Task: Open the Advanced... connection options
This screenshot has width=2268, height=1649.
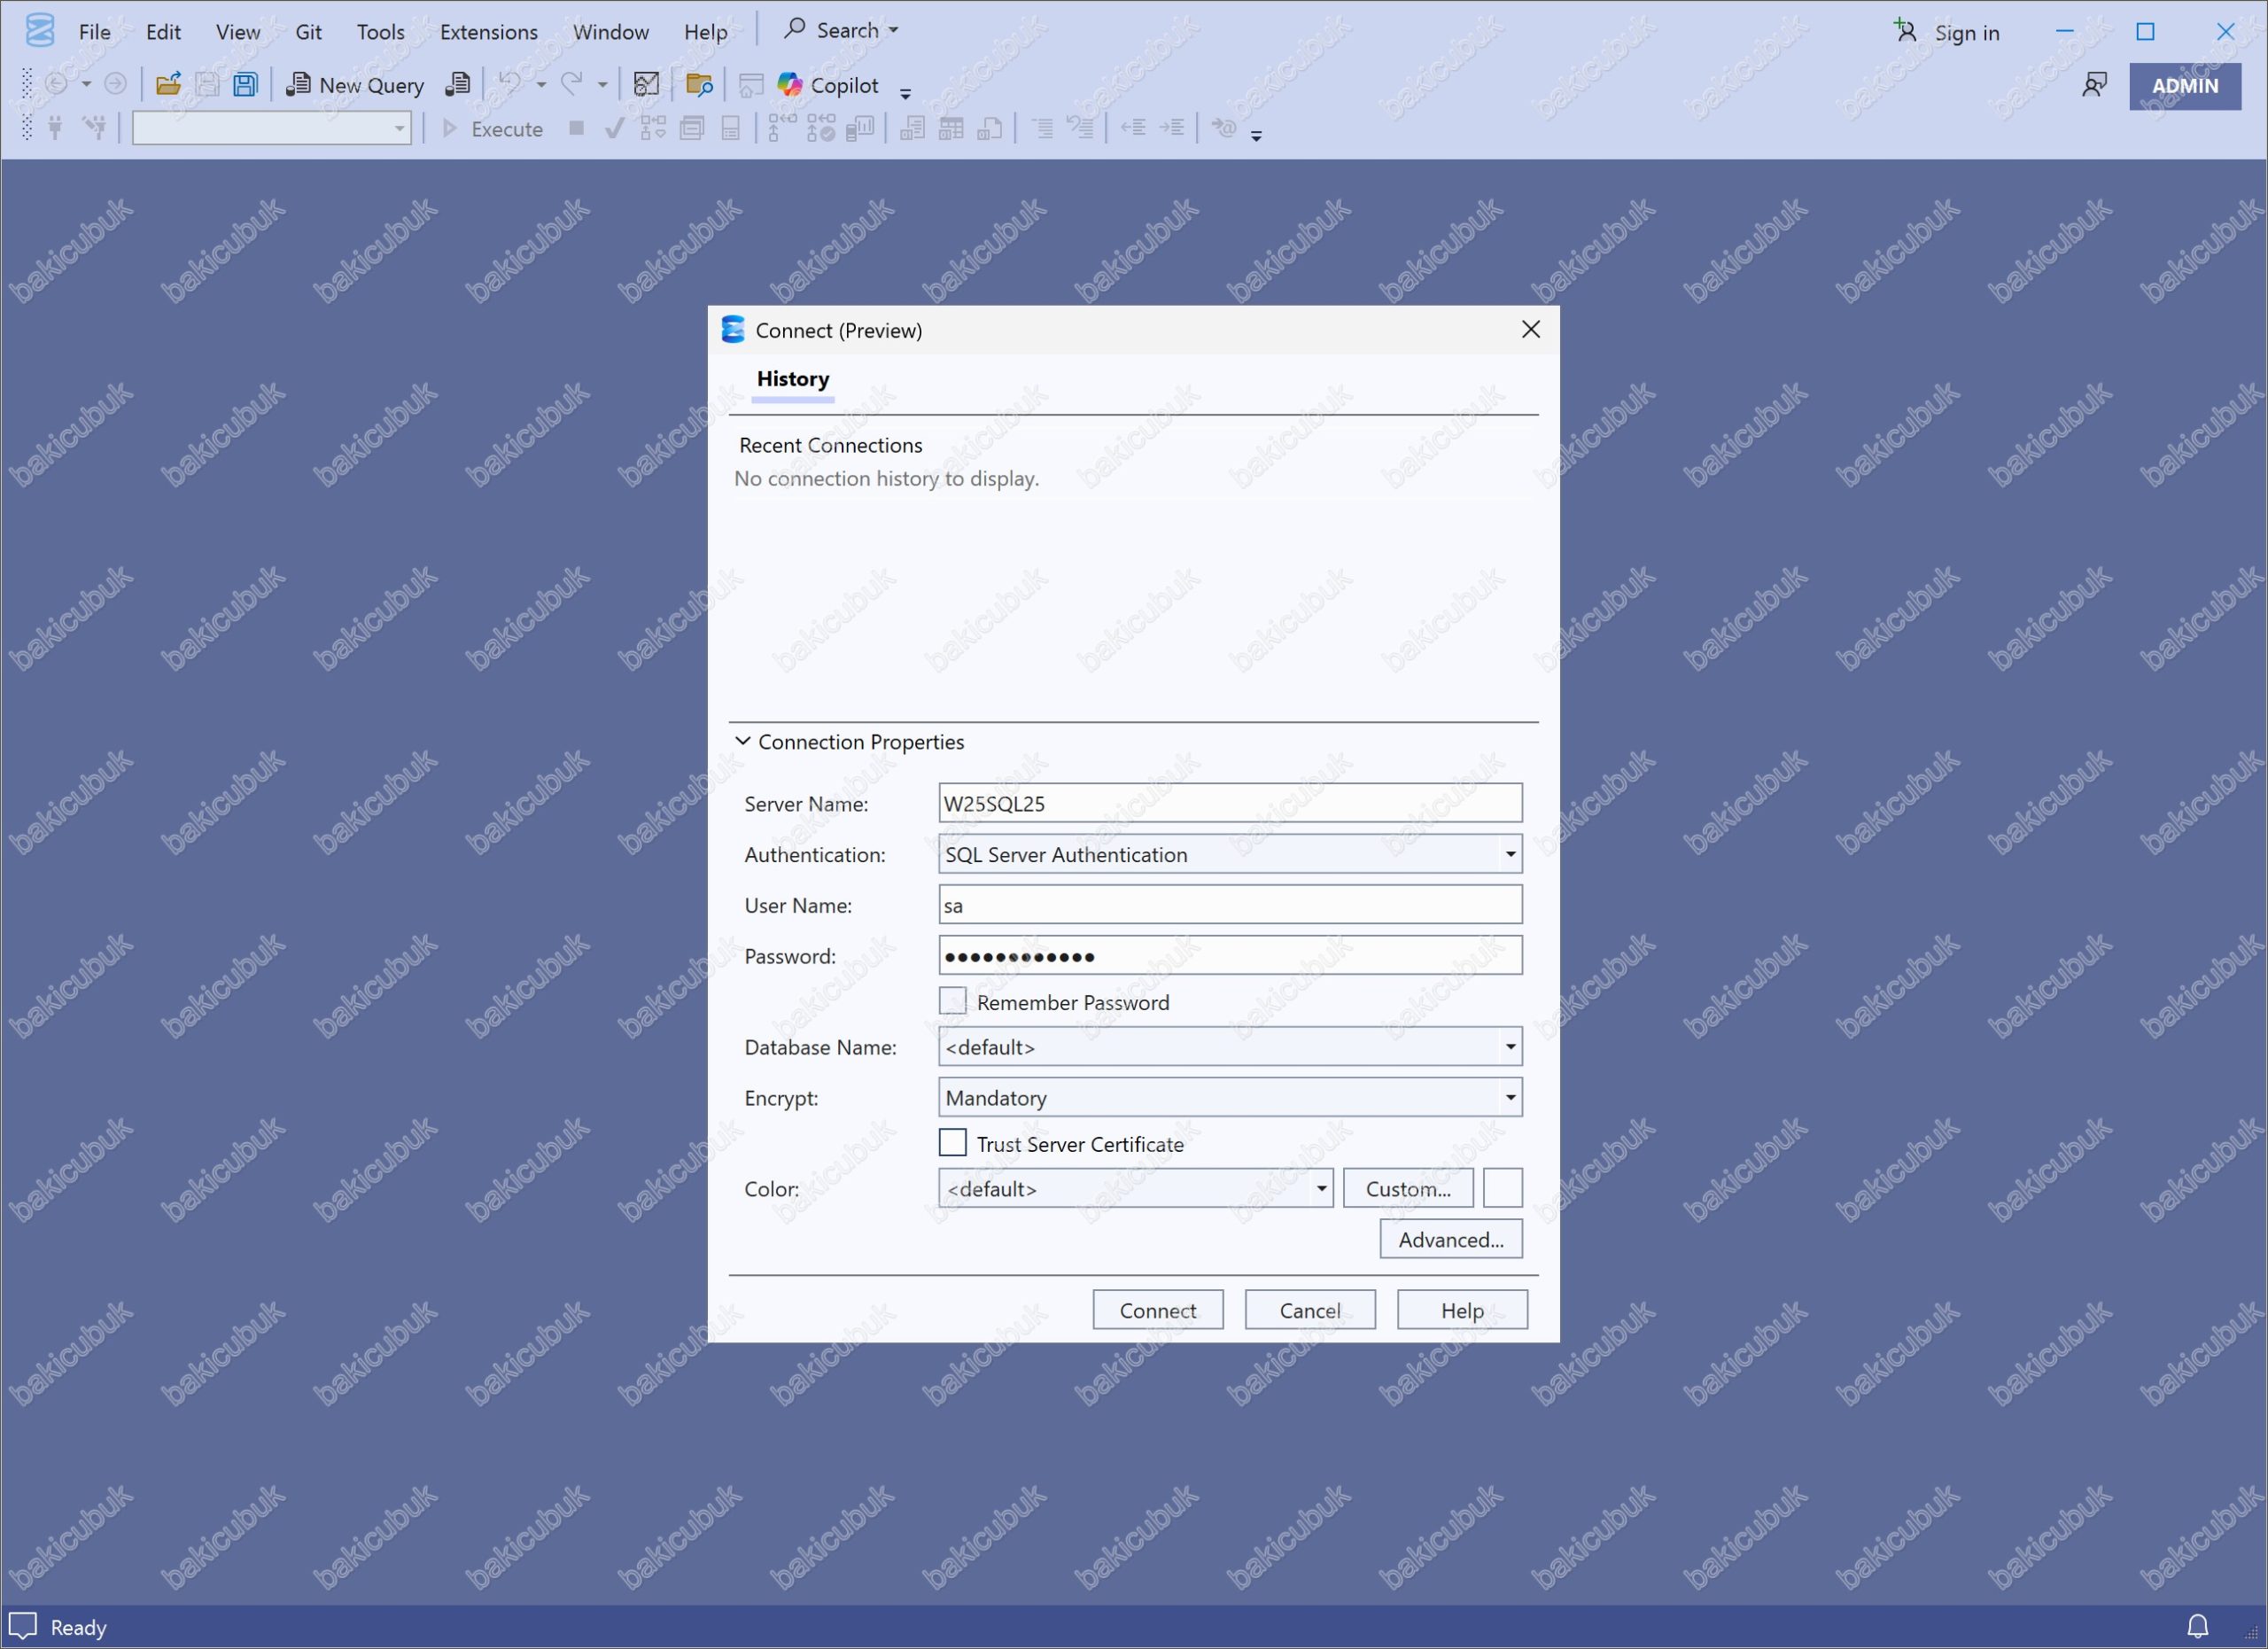Action: [x=1451, y=1239]
